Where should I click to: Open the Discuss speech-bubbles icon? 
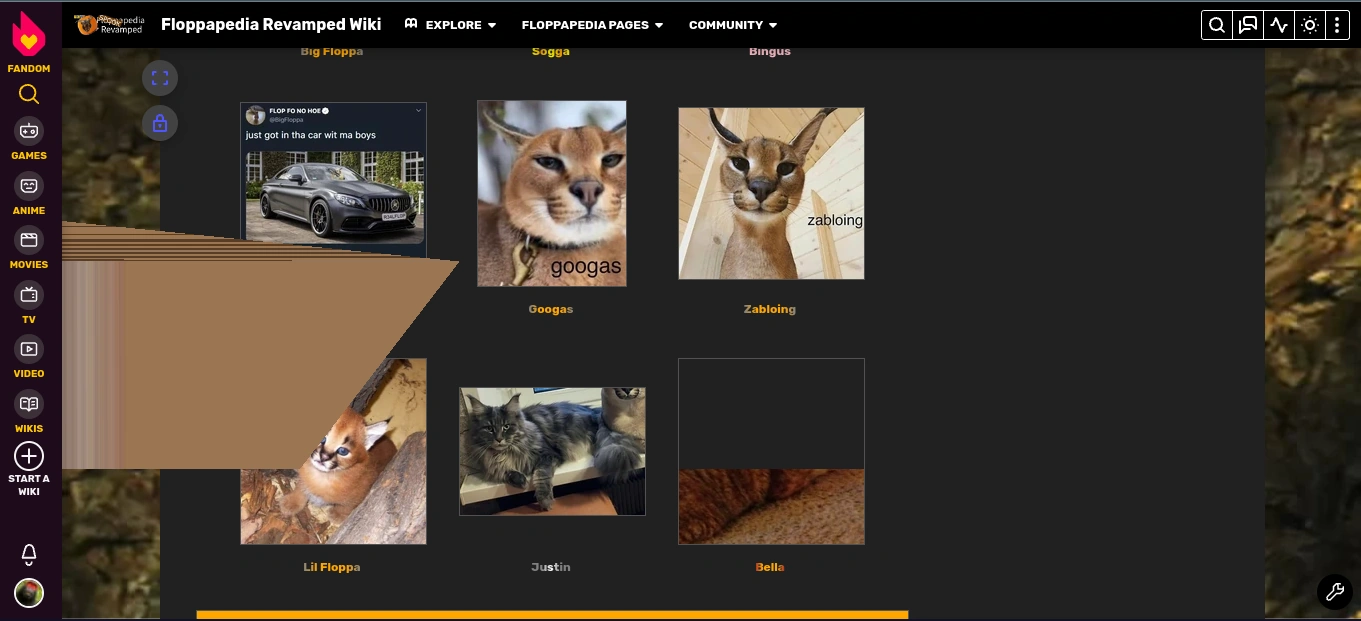(1248, 26)
